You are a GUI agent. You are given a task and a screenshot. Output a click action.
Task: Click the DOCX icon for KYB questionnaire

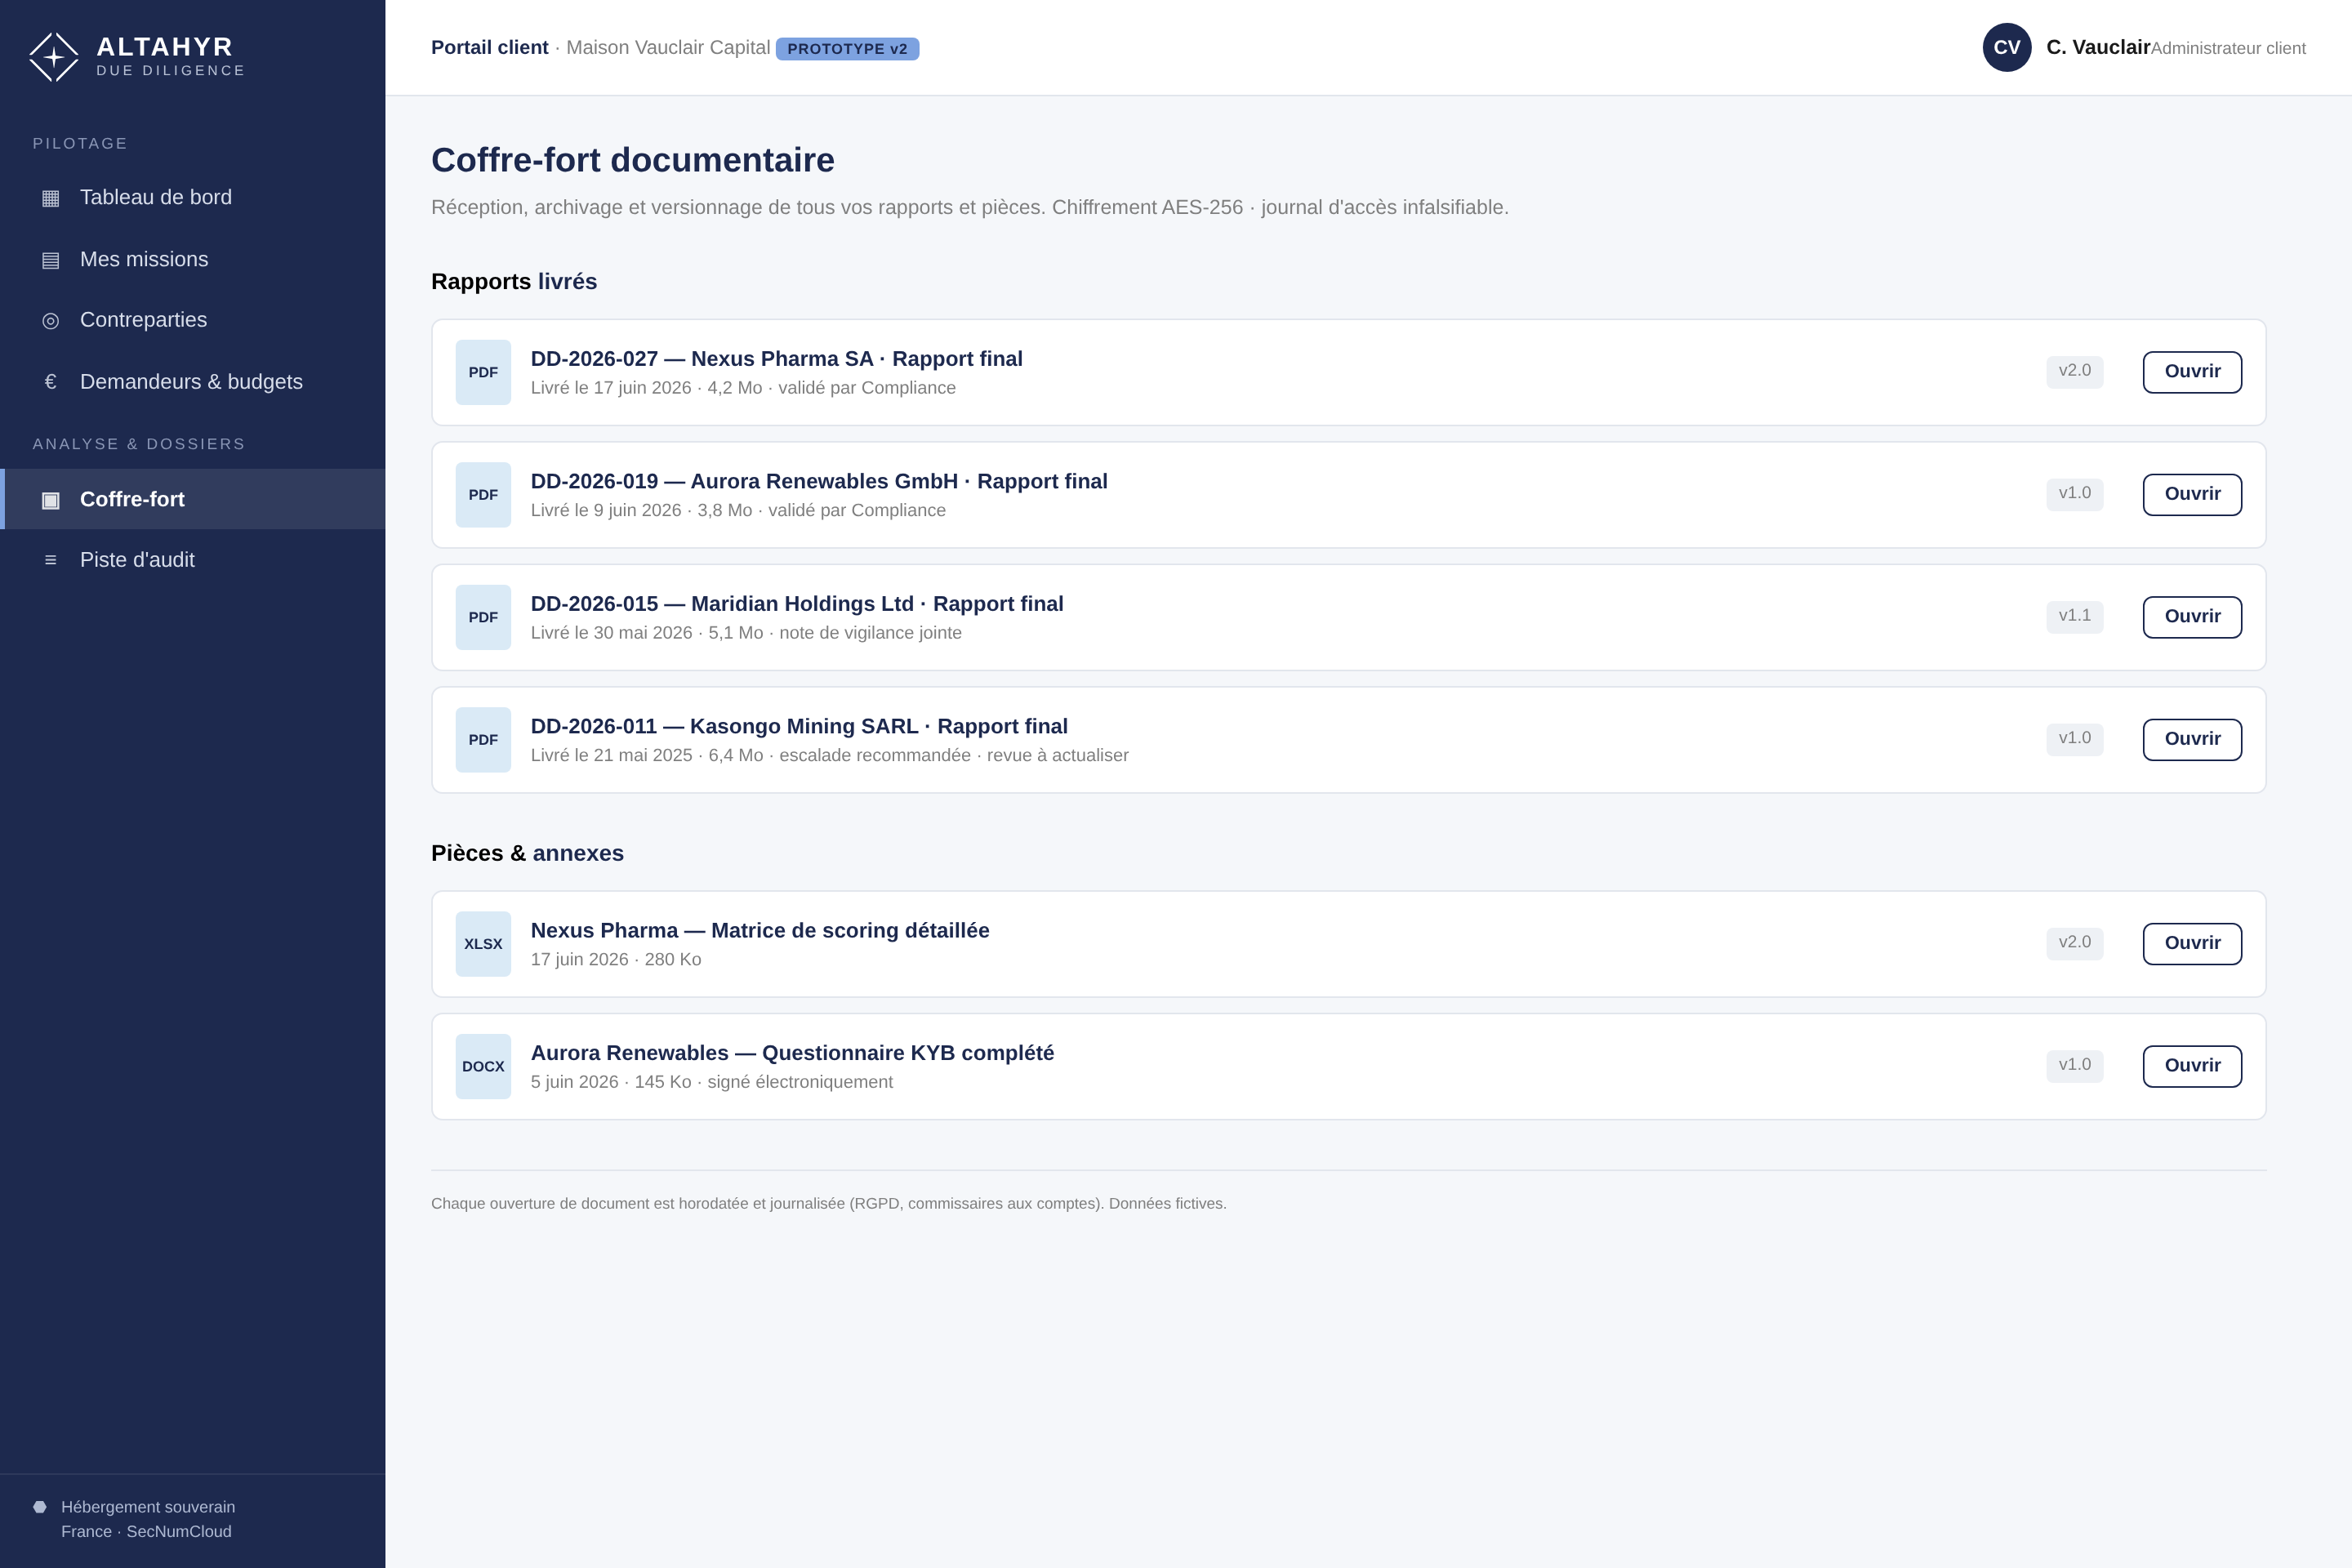[483, 1067]
